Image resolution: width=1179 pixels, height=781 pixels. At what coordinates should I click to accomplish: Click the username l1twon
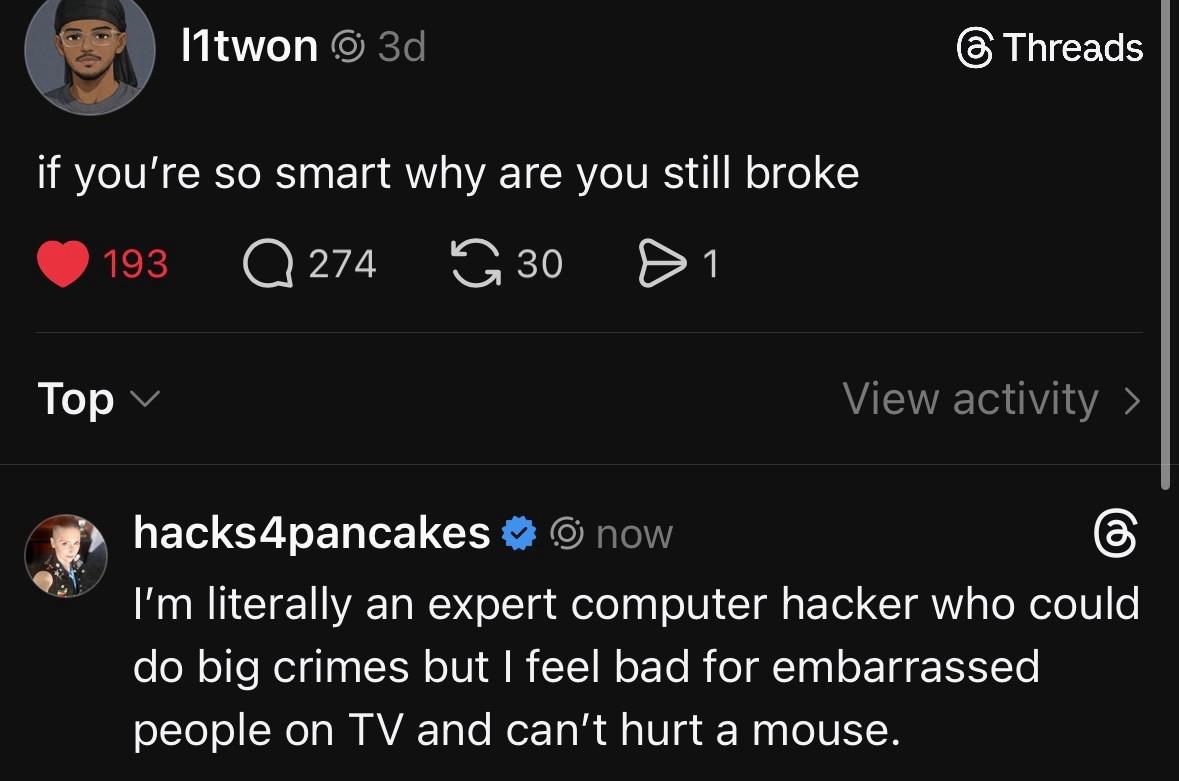250,45
